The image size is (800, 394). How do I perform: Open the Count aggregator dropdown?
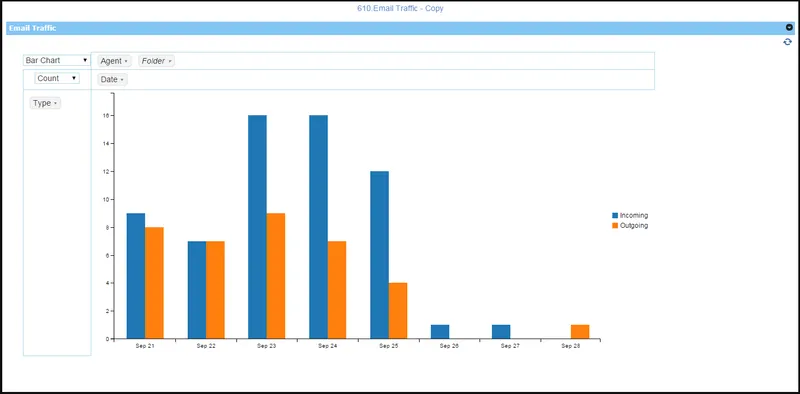pyautogui.click(x=57, y=78)
